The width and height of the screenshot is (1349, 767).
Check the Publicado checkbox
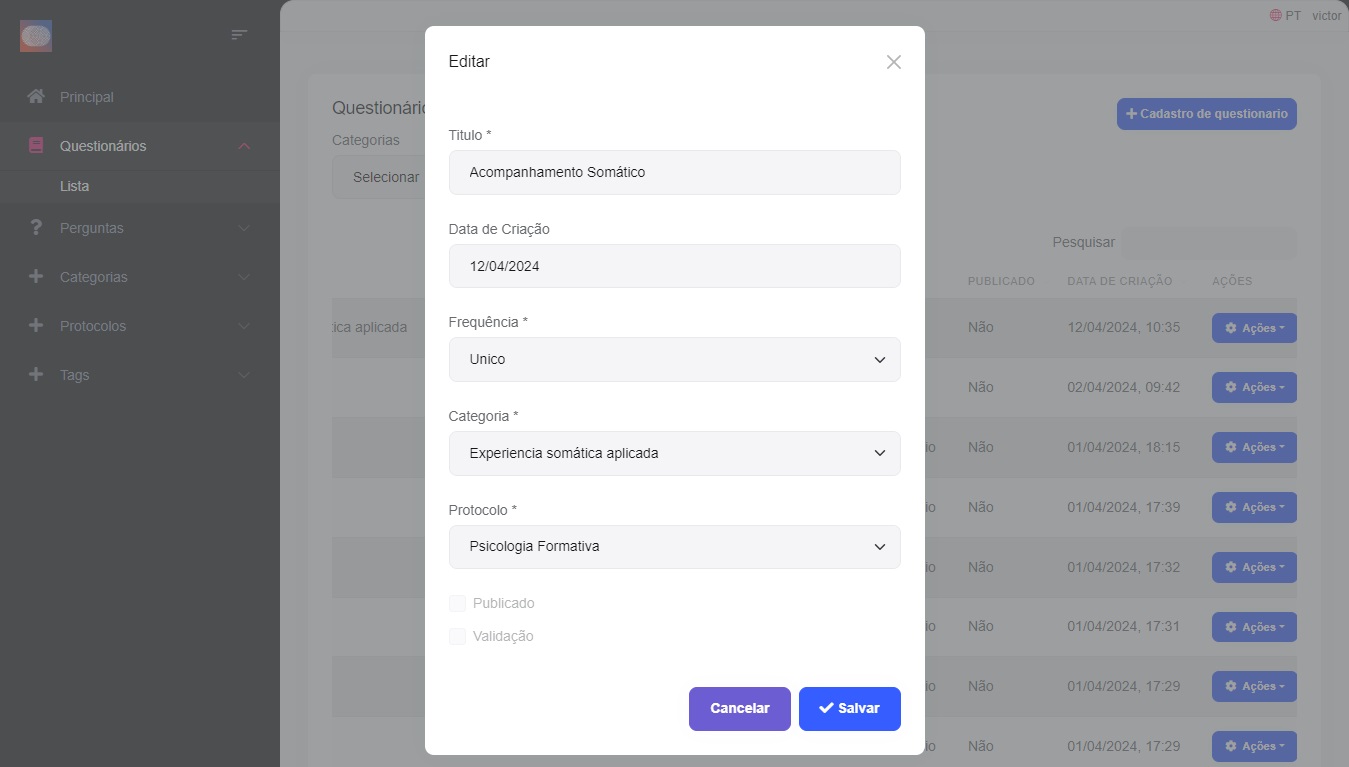(458, 603)
